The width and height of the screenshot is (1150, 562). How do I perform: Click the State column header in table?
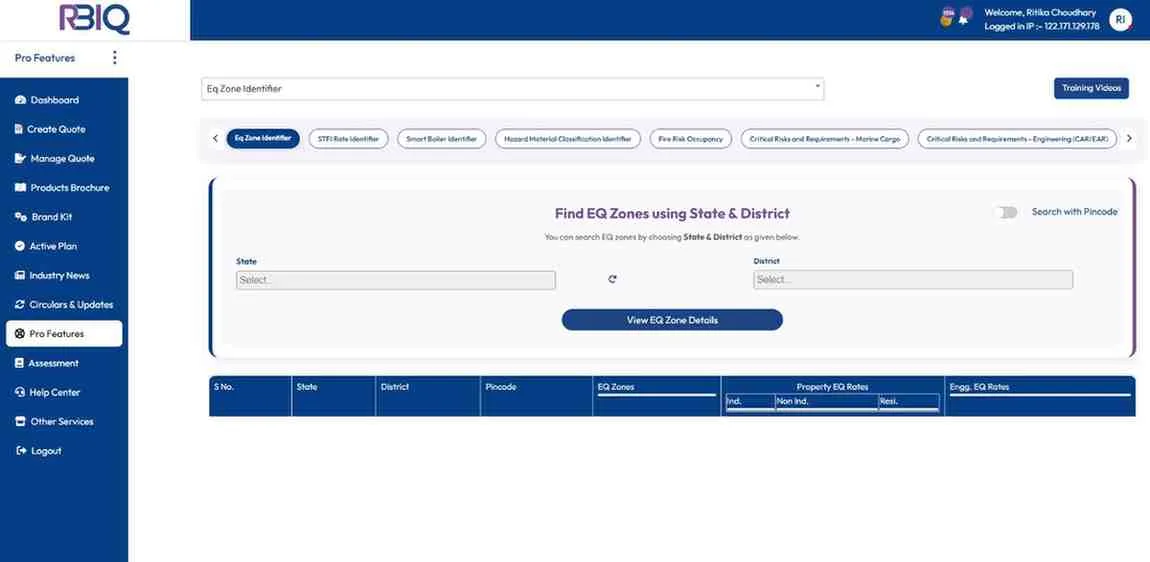pyautogui.click(x=334, y=396)
